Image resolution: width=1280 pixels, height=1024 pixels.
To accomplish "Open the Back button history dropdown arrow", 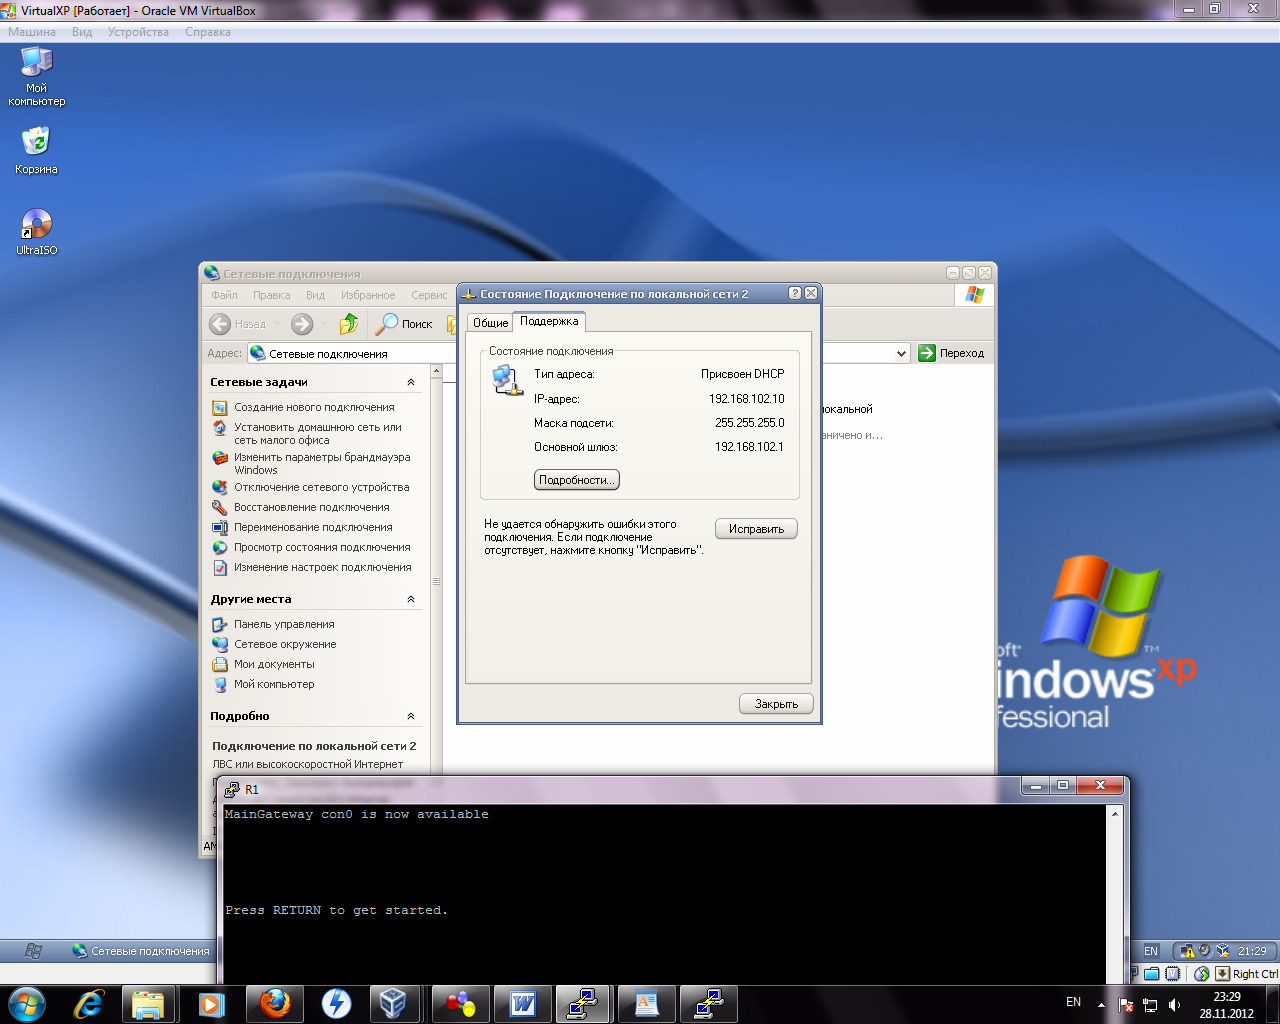I will [x=278, y=324].
